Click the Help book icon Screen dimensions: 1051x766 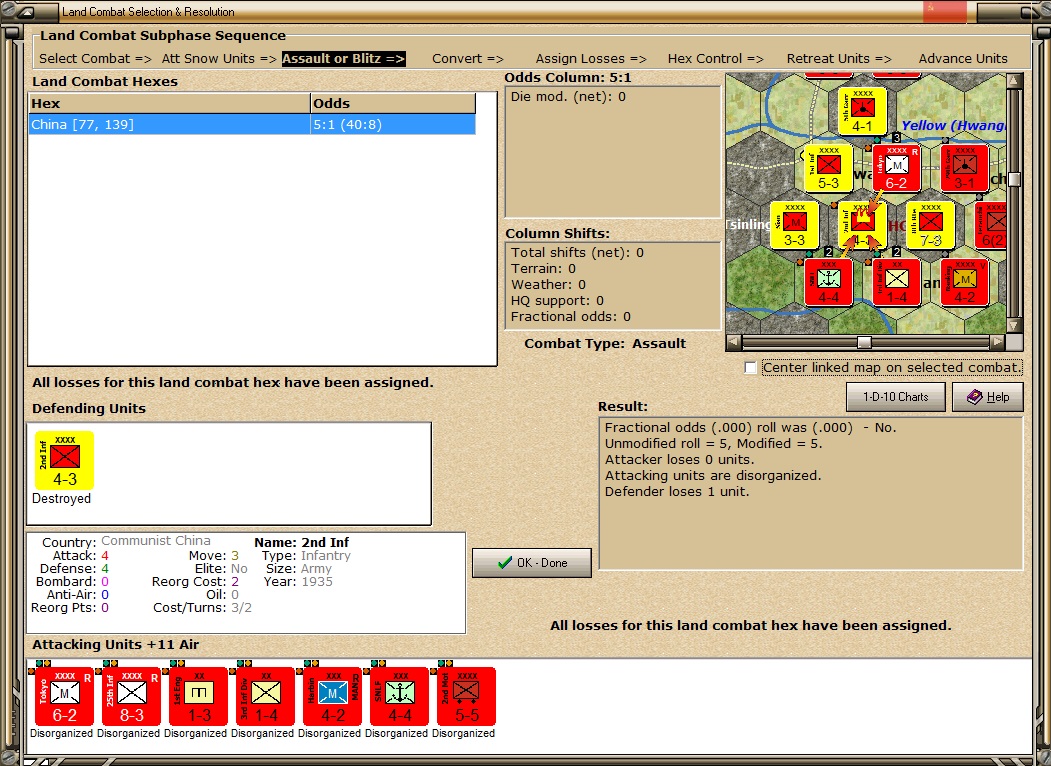click(974, 397)
